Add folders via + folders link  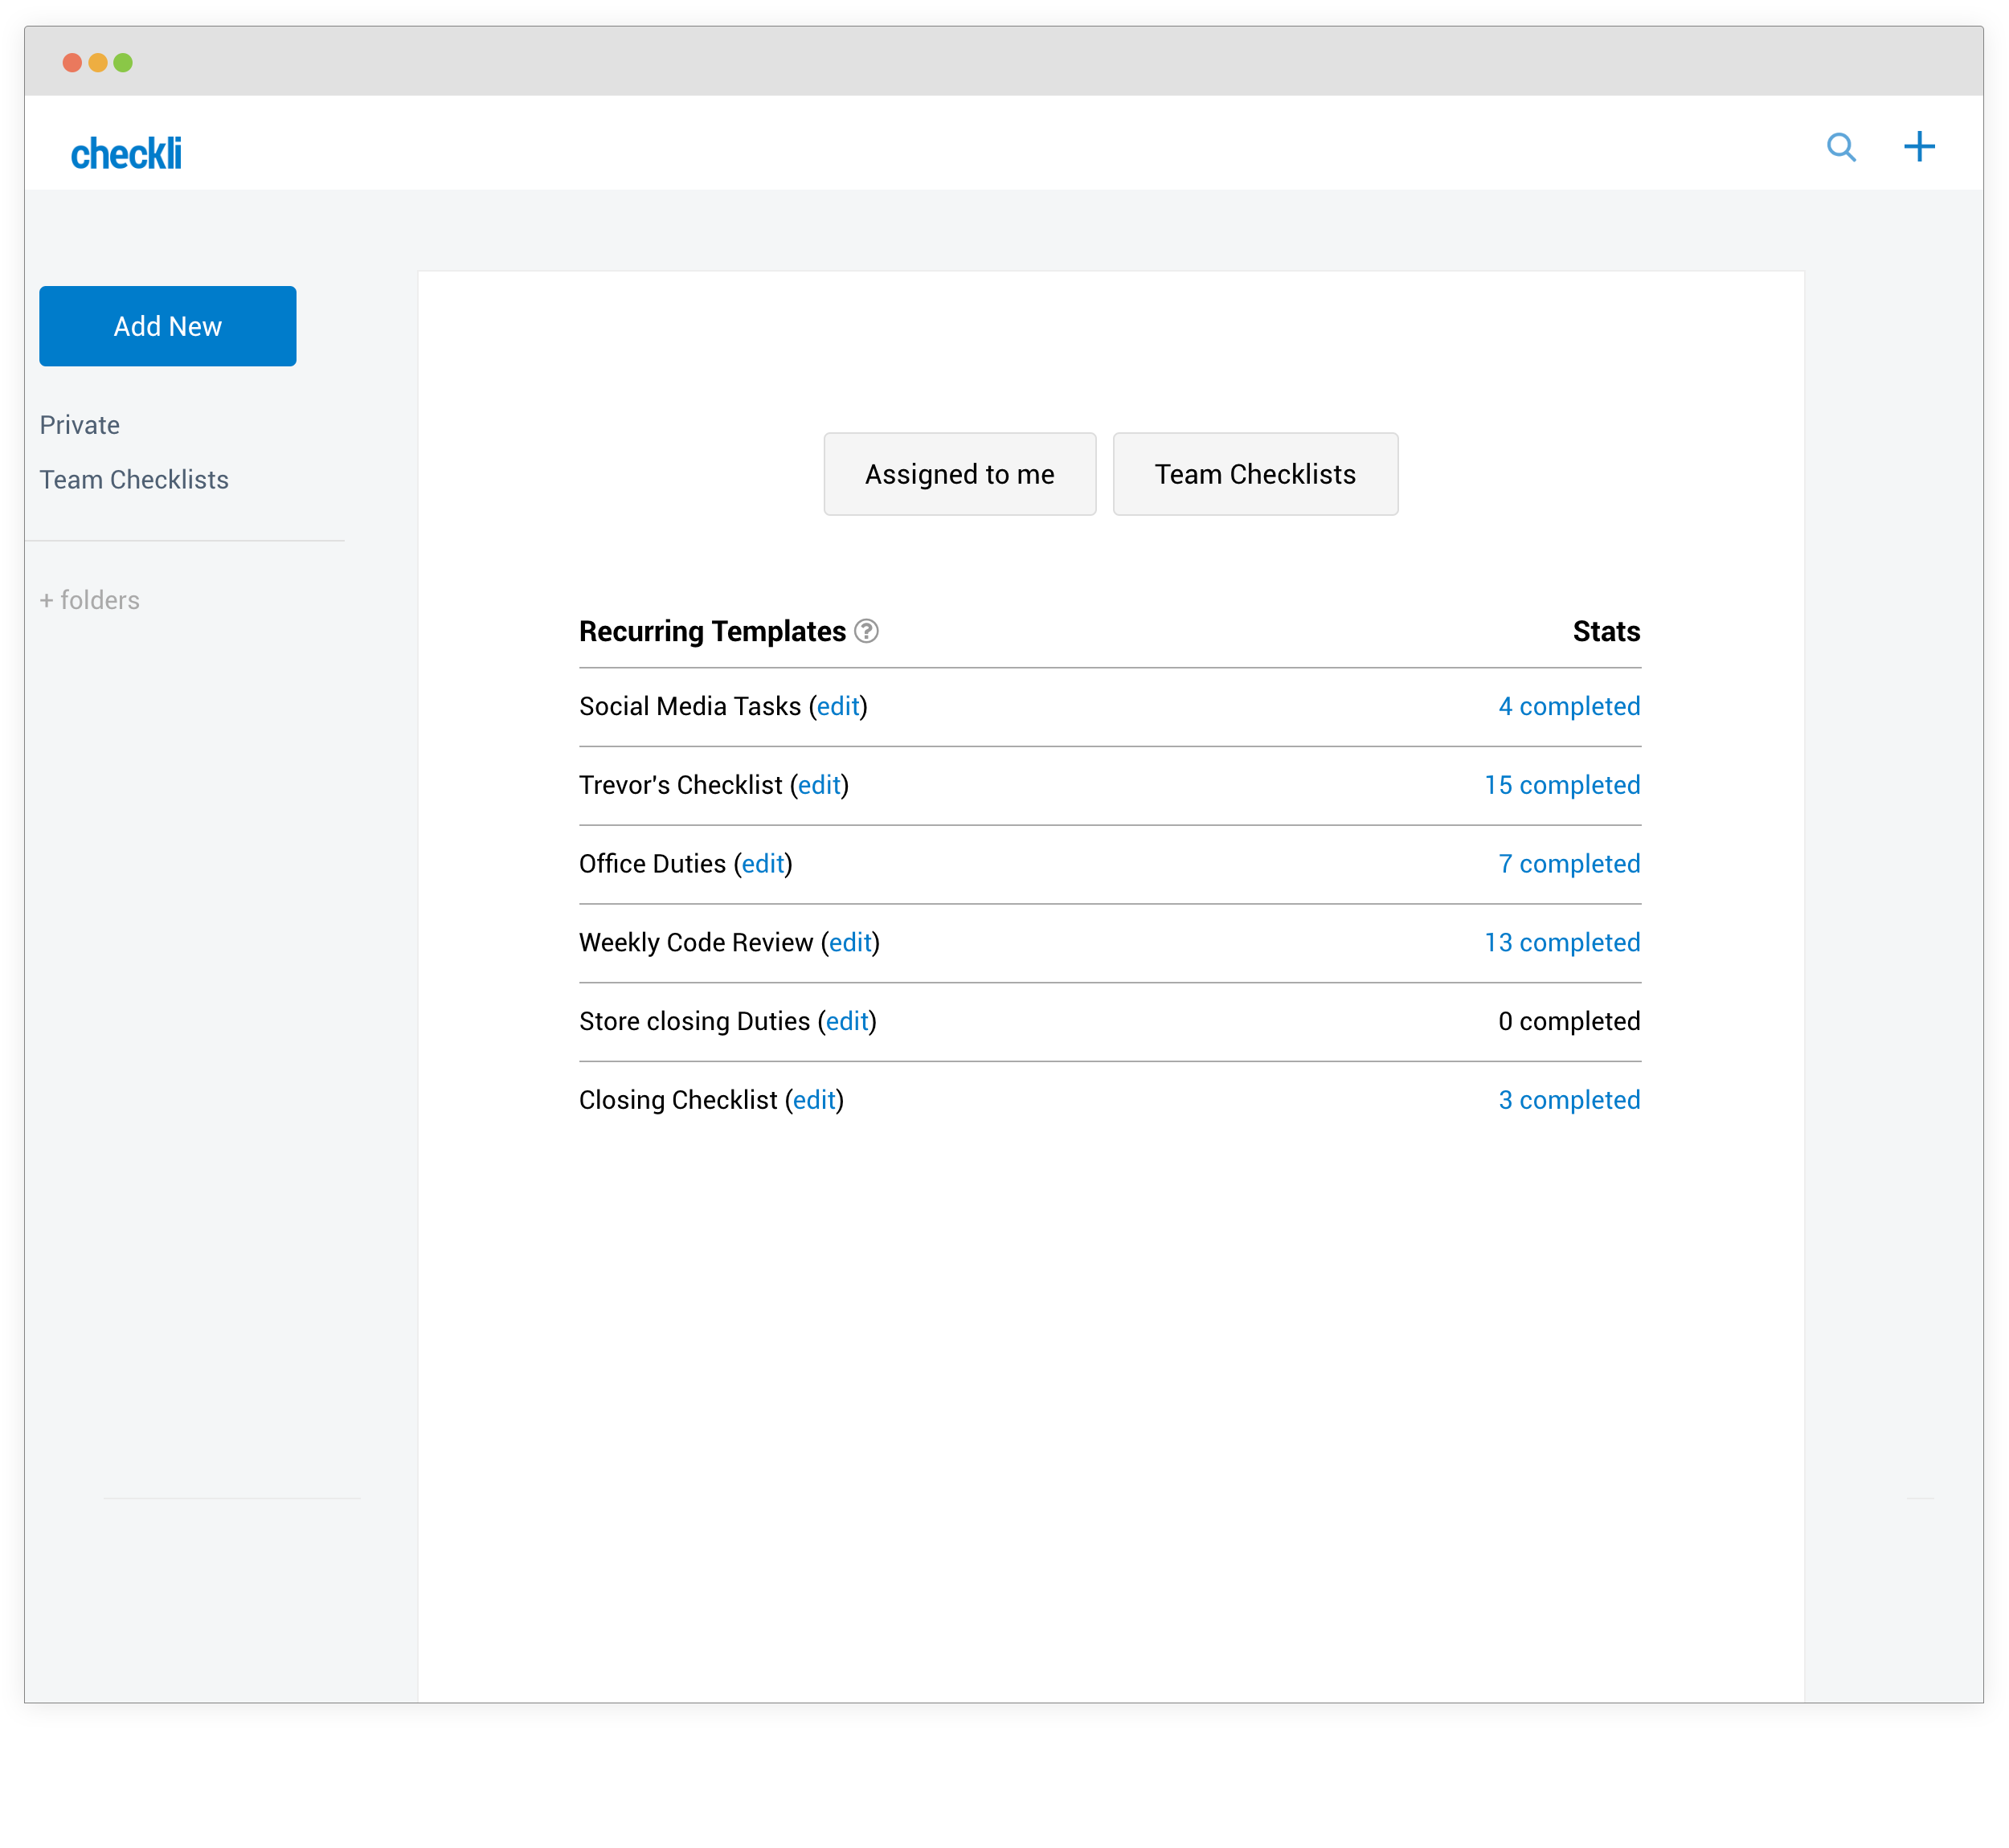tap(90, 600)
